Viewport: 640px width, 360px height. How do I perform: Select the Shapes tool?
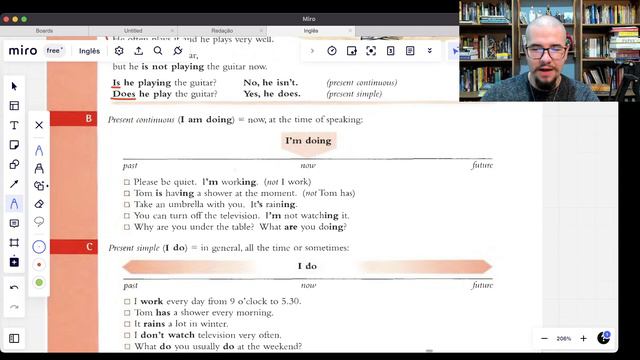(14, 164)
